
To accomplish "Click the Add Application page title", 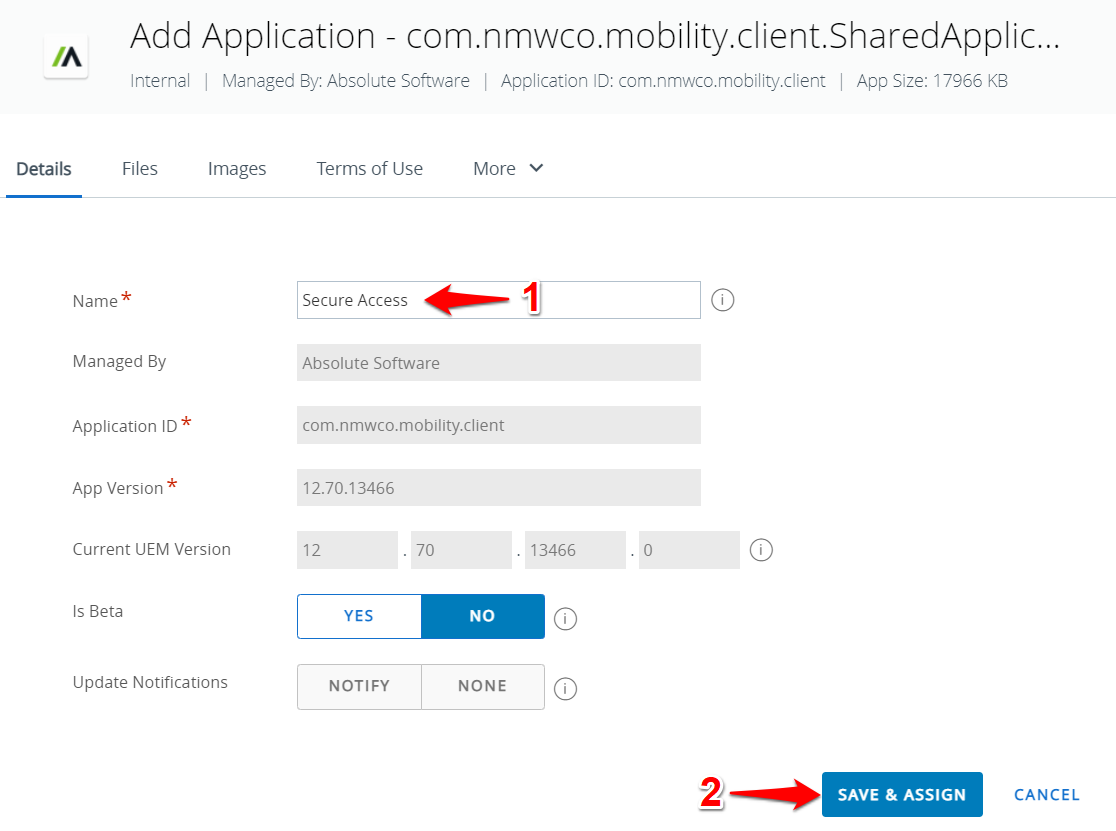I will 595,36.
